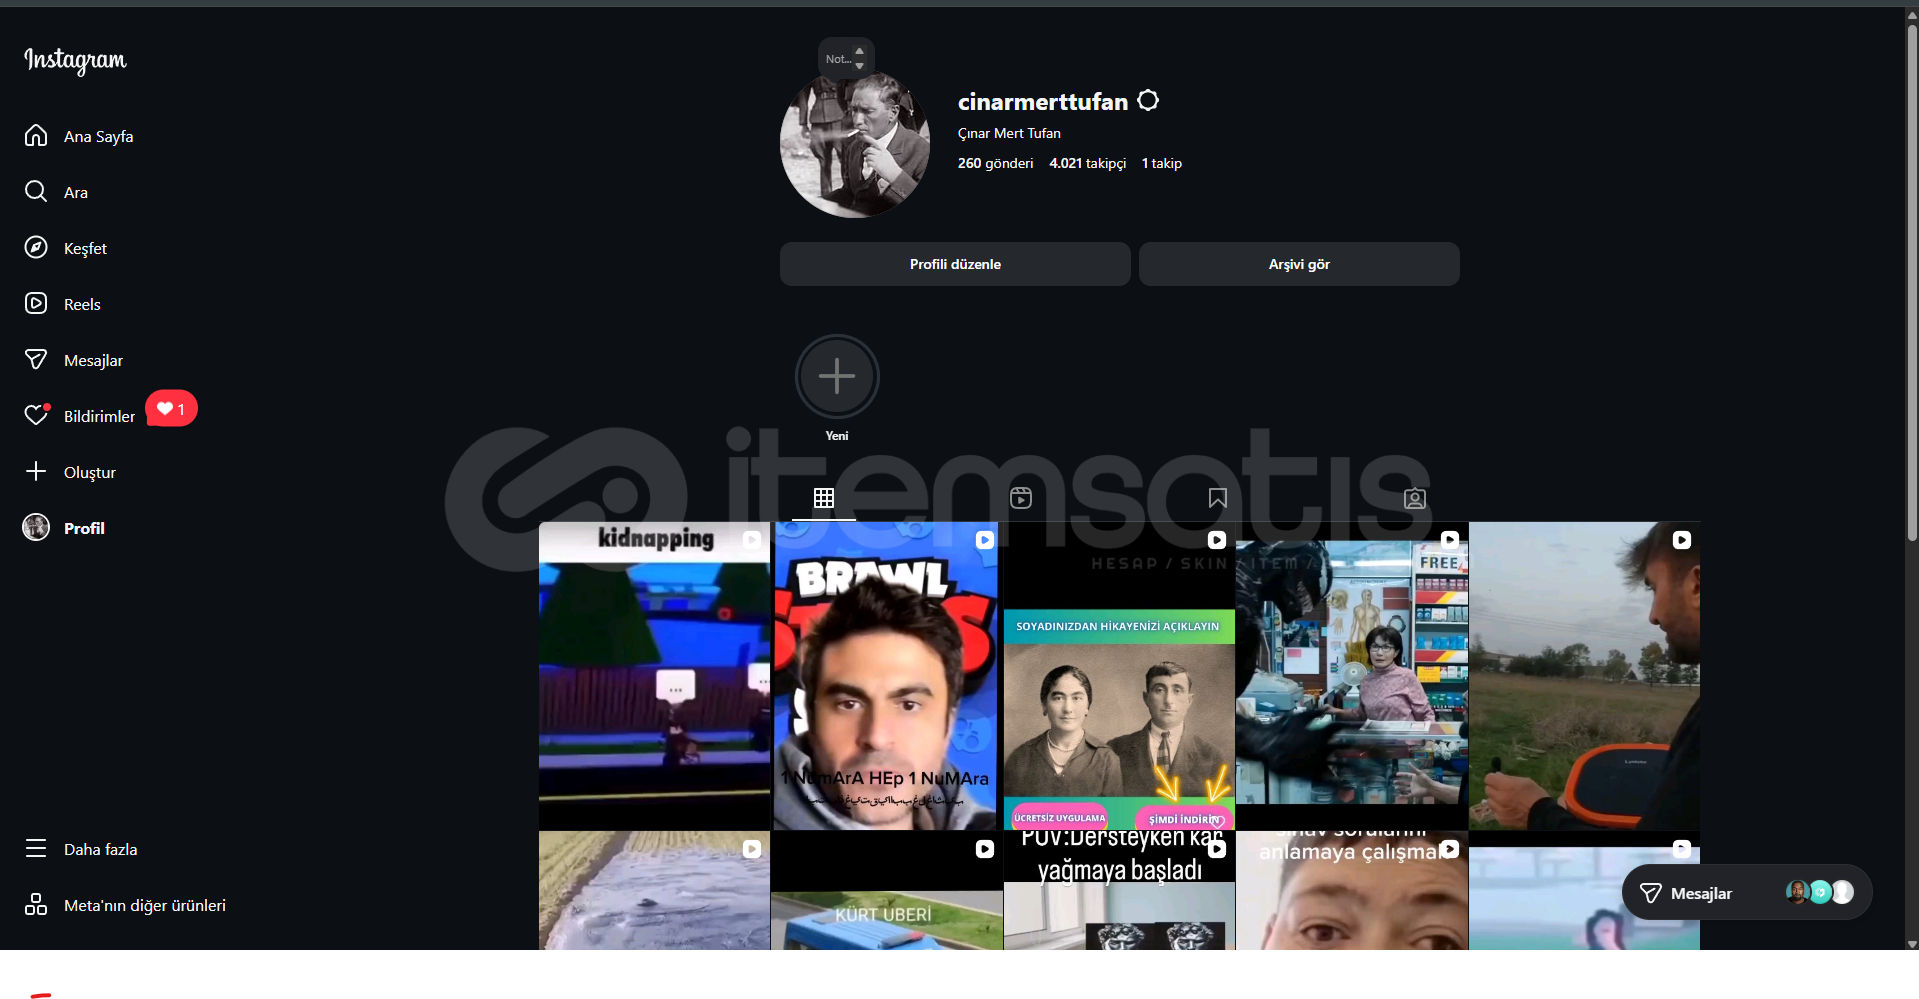
Task: Open the kidnapping video post
Action: [x=654, y=676]
